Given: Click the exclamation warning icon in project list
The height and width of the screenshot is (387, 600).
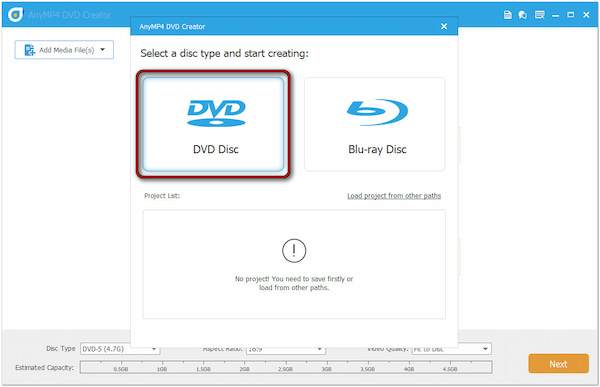Looking at the screenshot, I should pos(294,251).
